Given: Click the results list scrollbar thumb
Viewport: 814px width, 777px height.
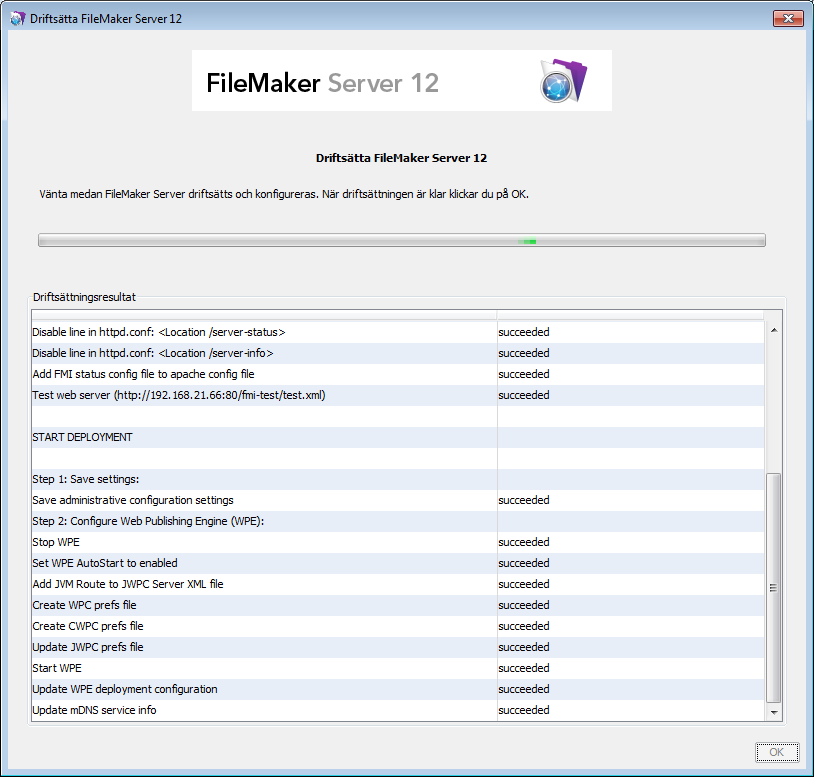Looking at the screenshot, I should pyautogui.click(x=774, y=588).
